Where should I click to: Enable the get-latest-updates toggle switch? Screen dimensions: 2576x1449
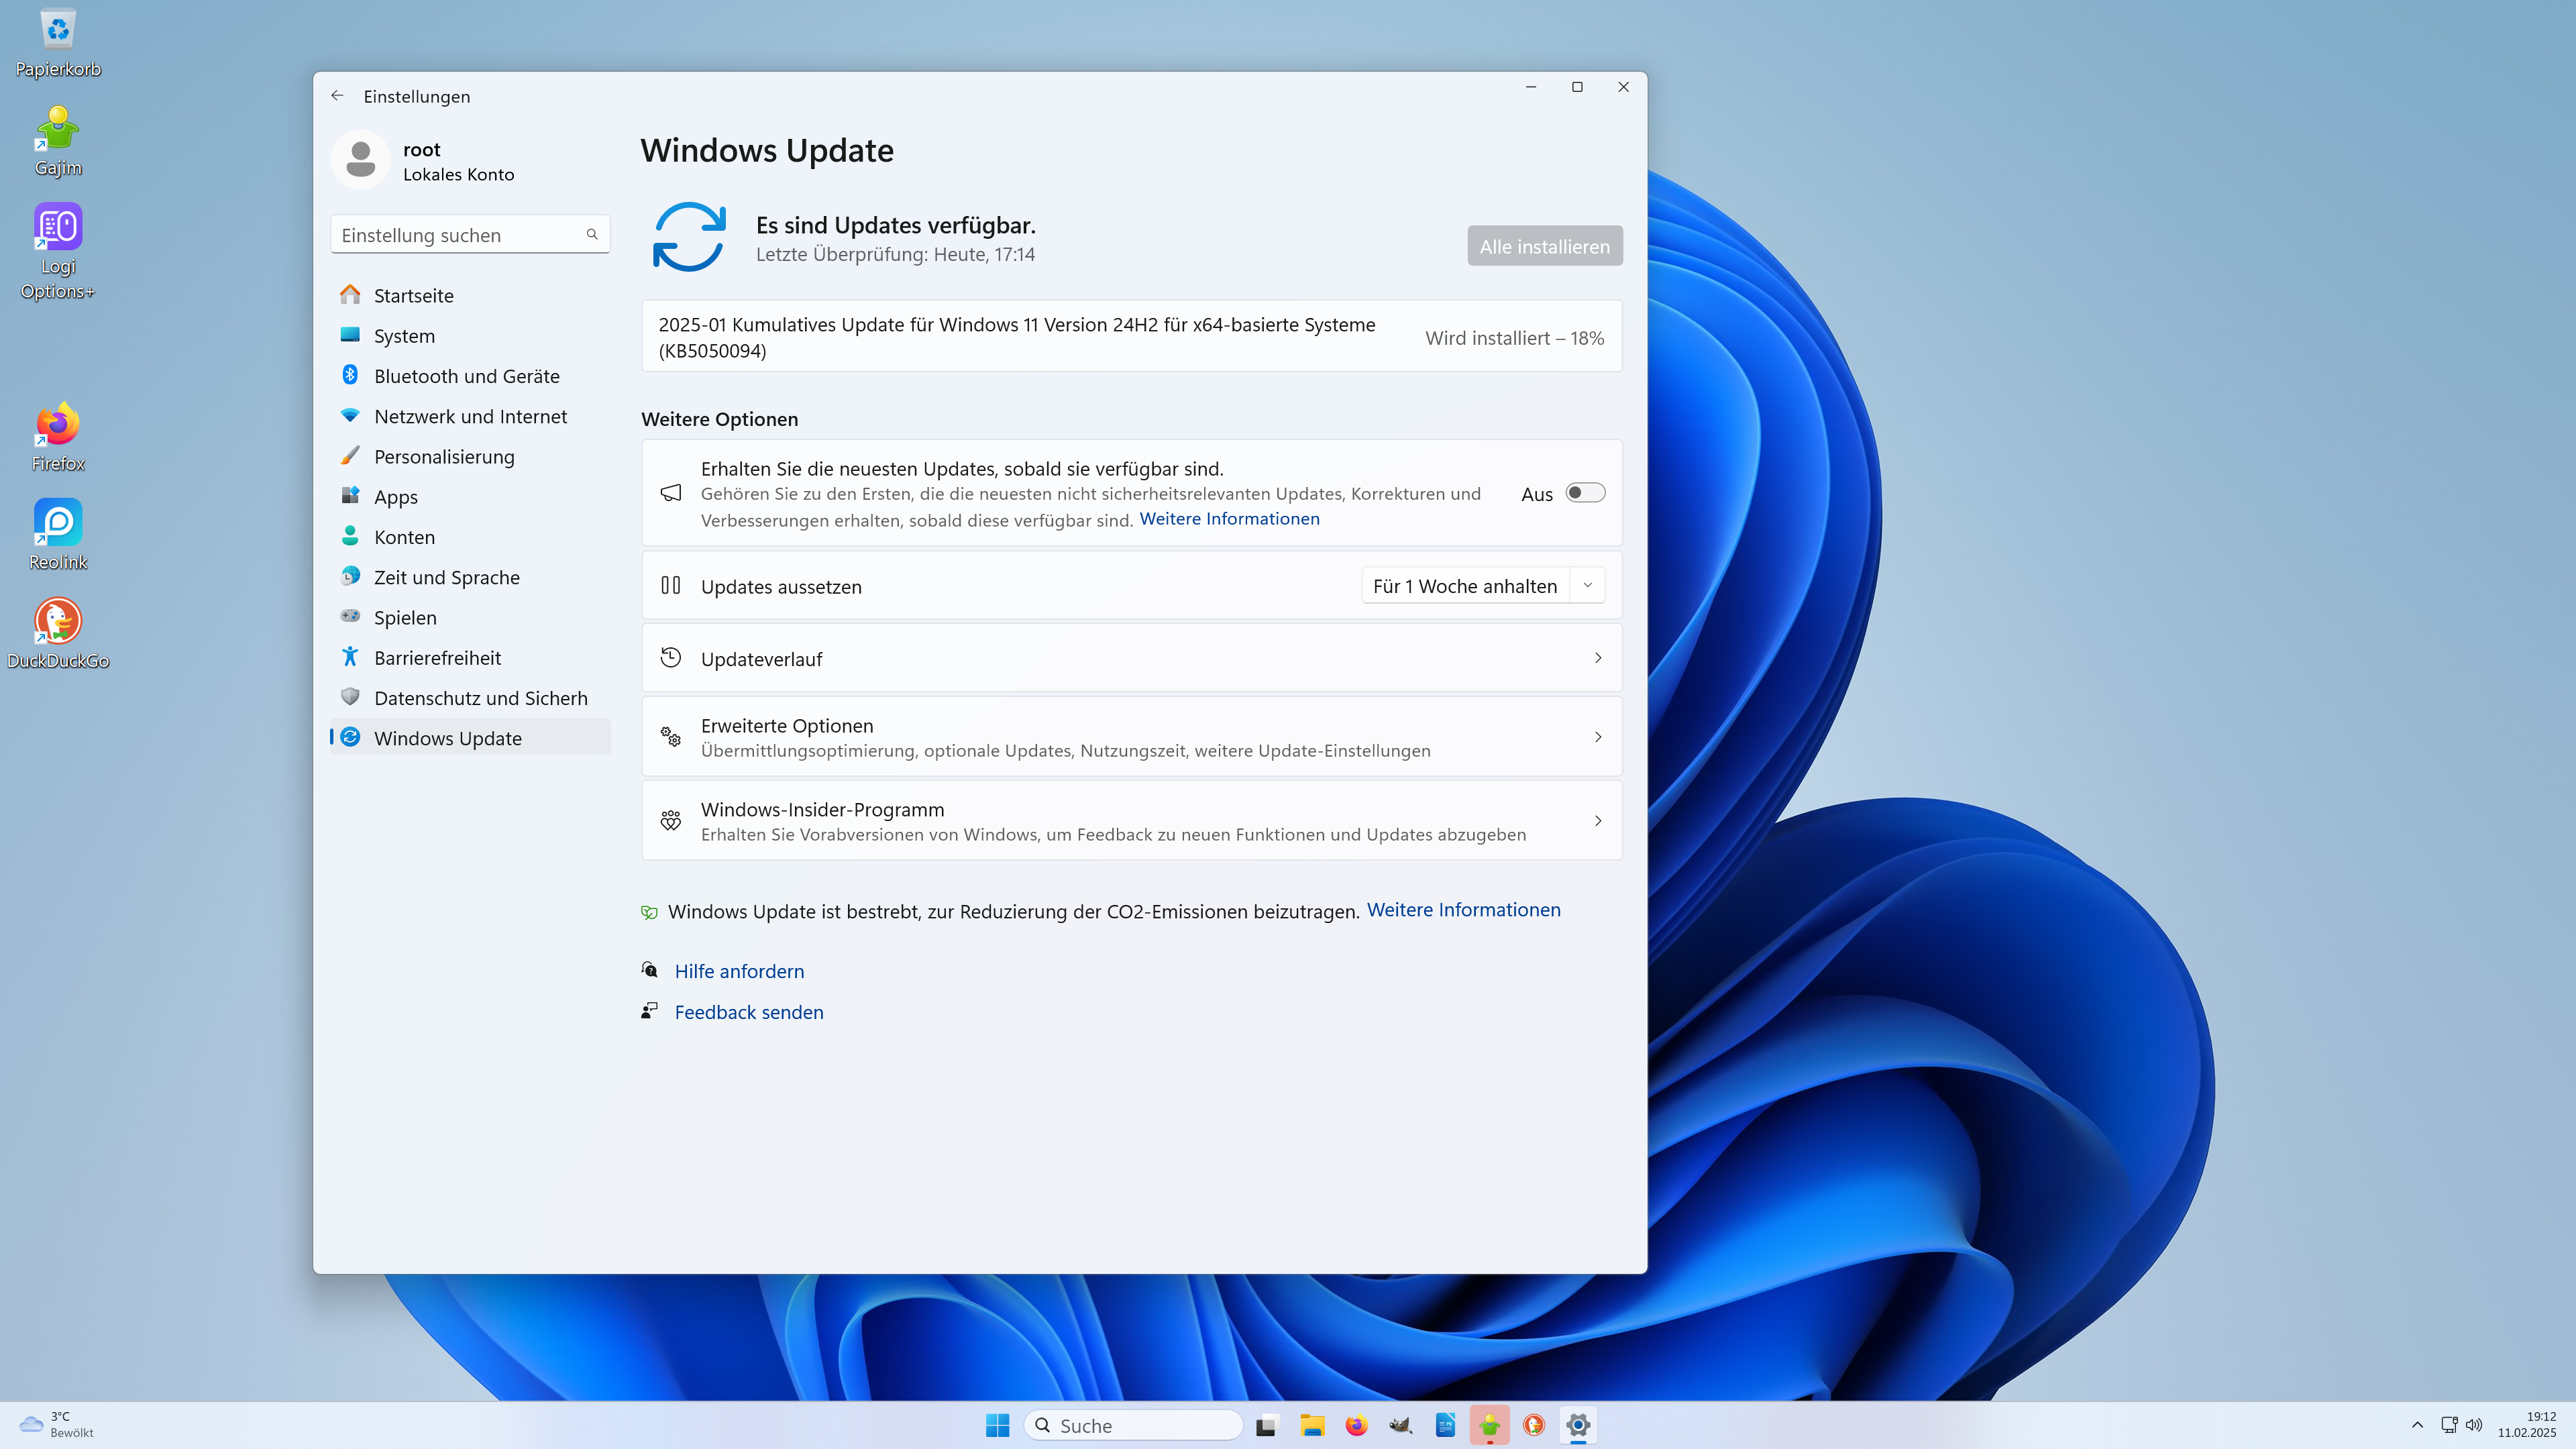[1585, 493]
